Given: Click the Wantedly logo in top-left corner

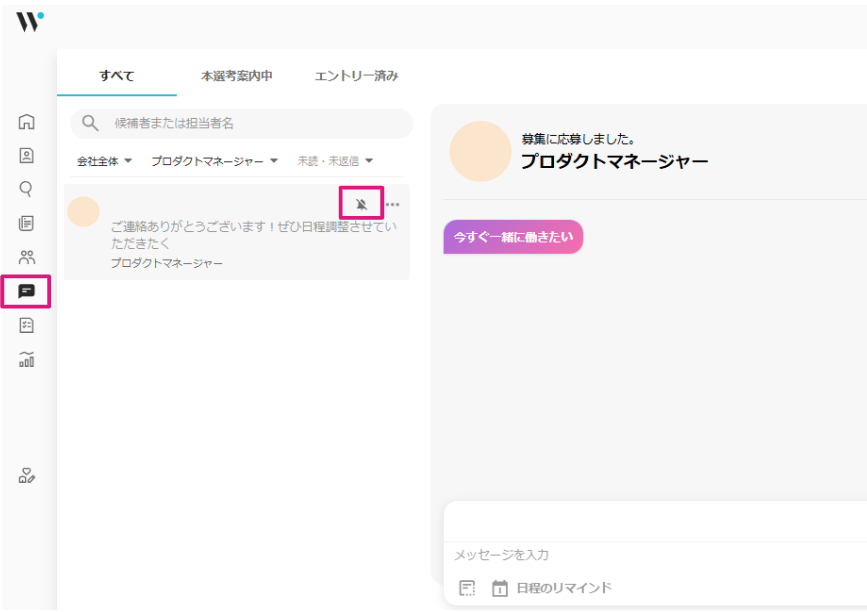Looking at the screenshot, I should click(x=29, y=21).
